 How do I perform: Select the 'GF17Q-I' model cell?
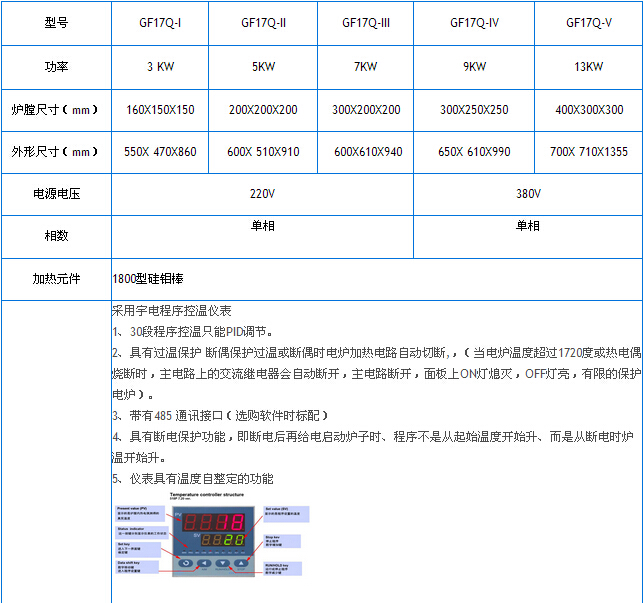tap(160, 23)
